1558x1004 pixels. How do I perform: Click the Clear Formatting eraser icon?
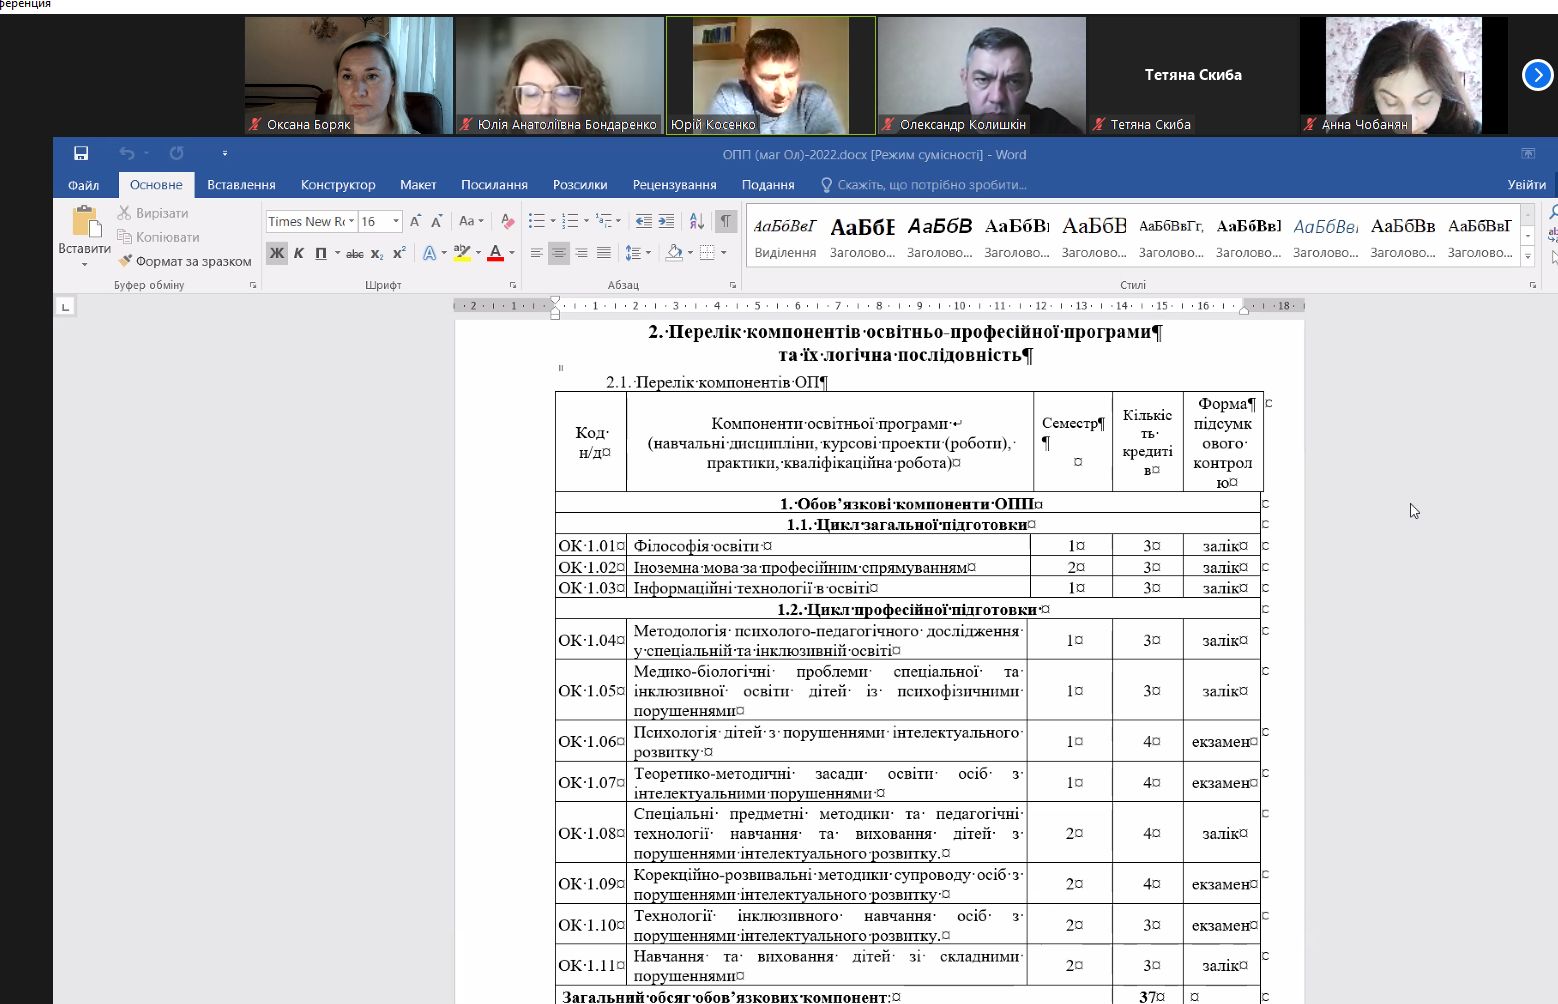507,221
